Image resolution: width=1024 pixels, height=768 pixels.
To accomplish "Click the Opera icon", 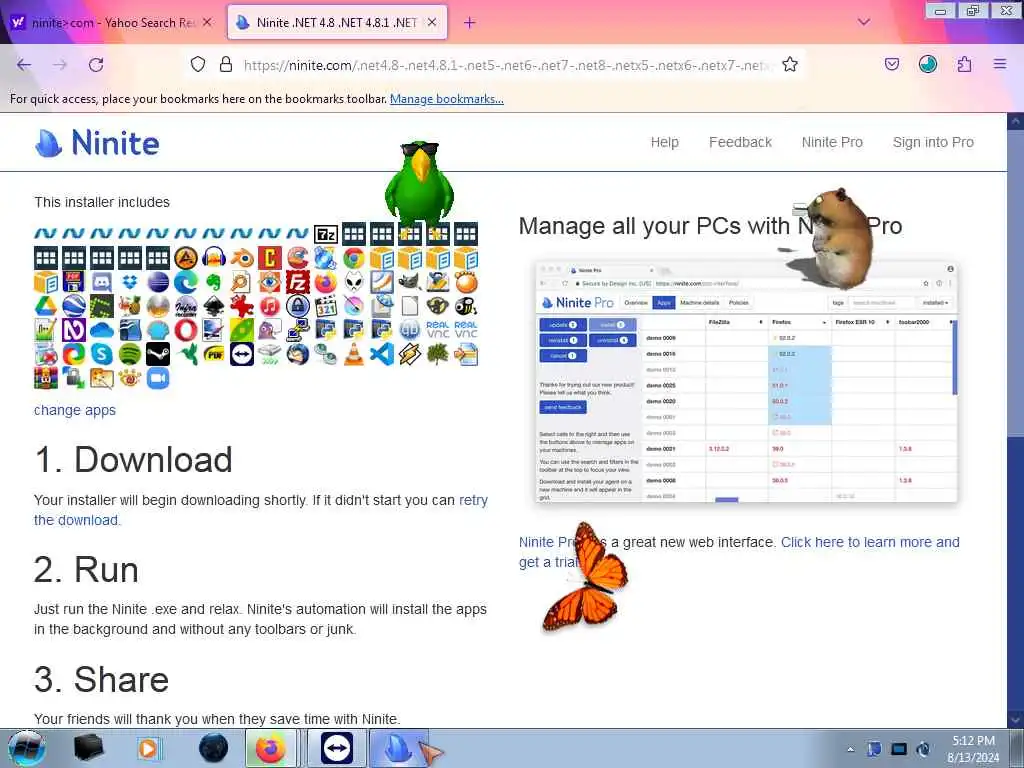I will [185, 330].
